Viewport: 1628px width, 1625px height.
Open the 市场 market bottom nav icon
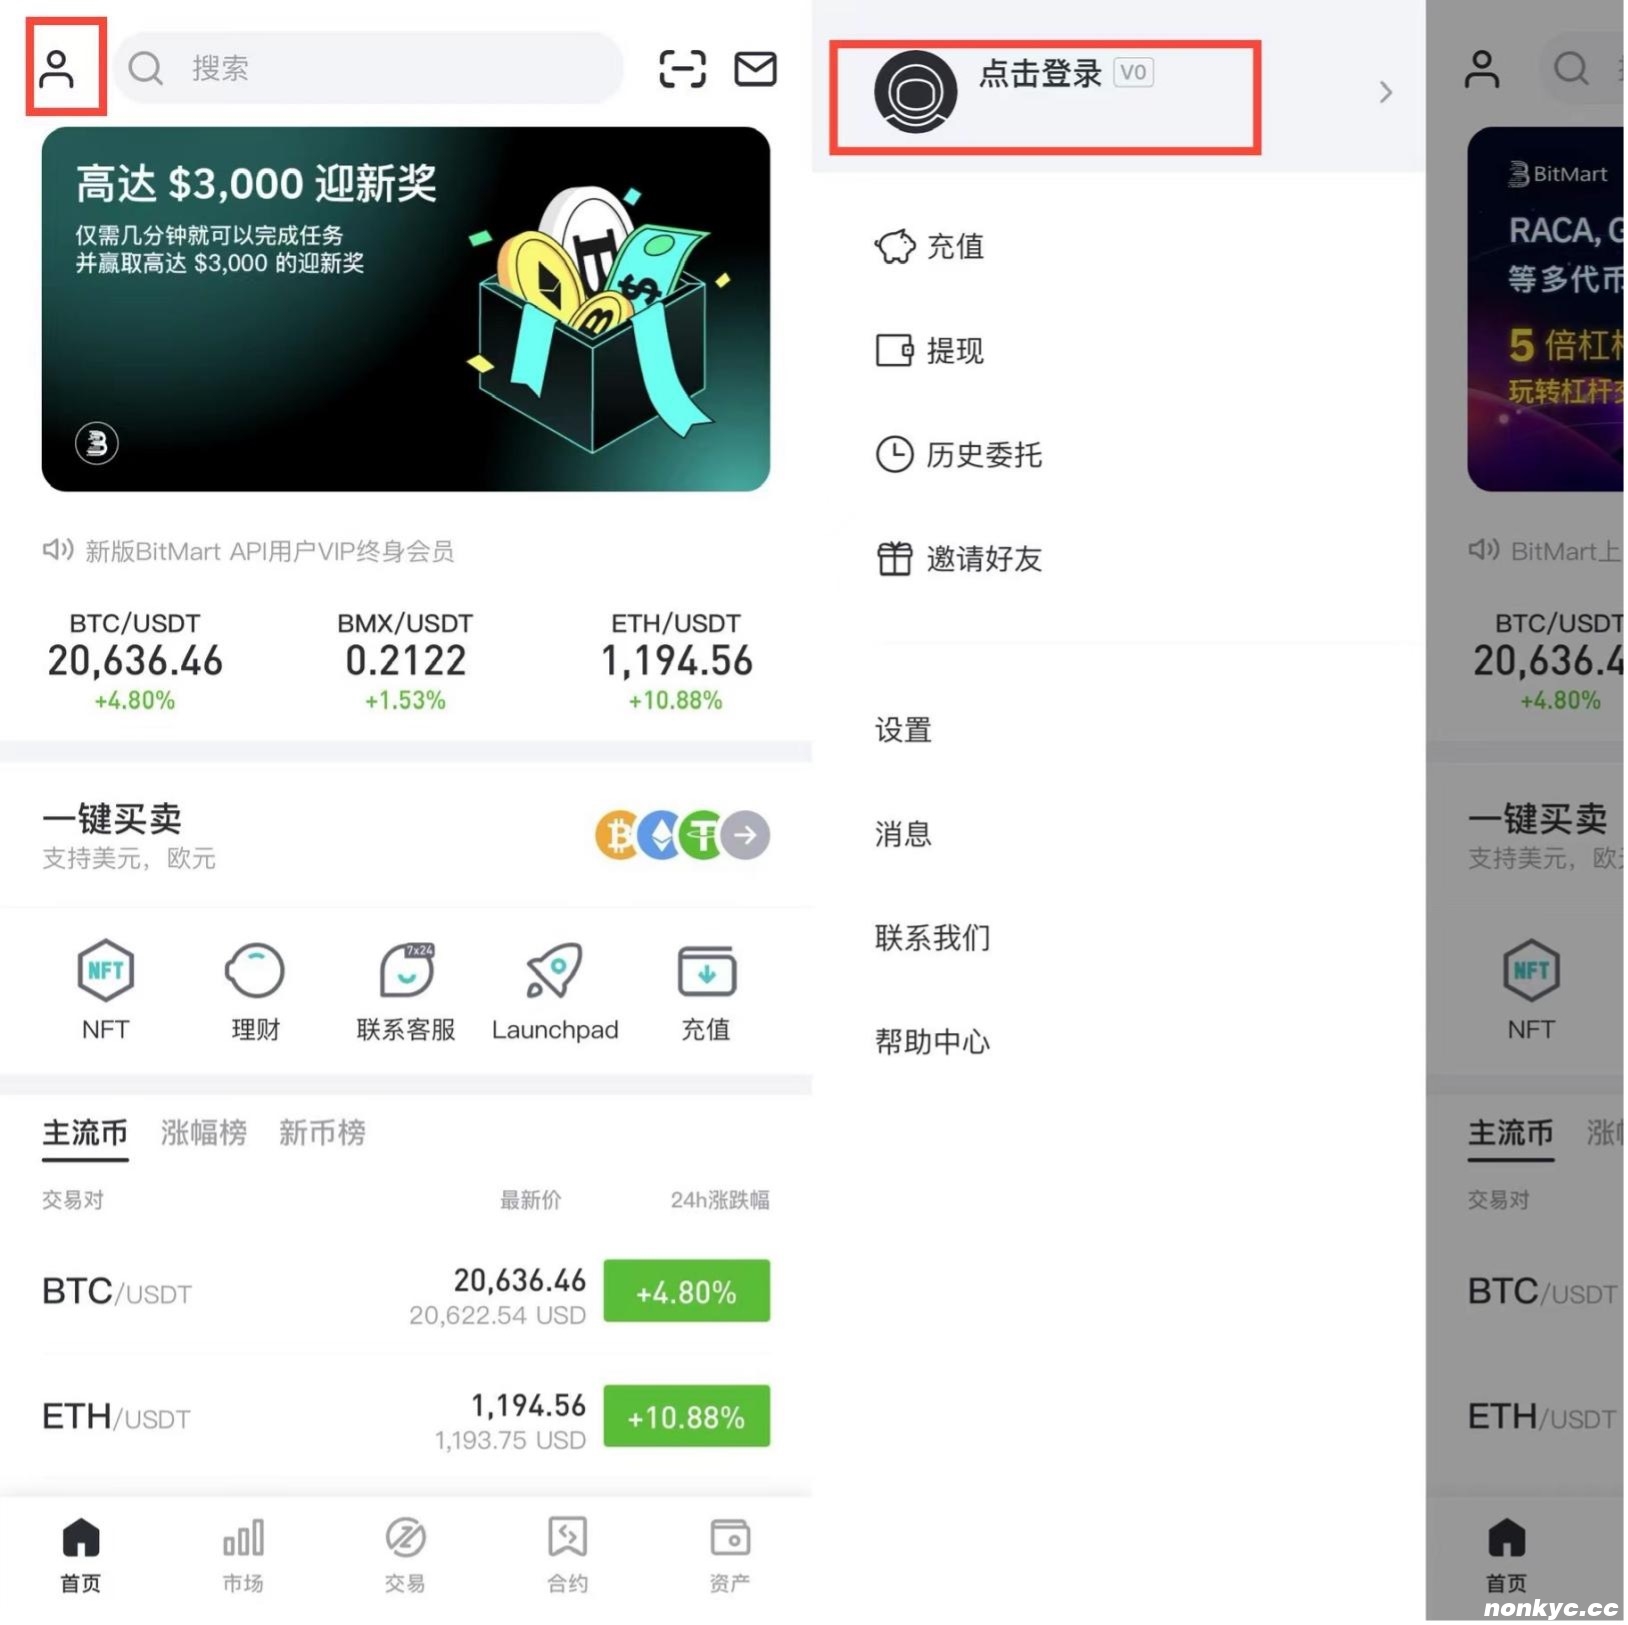click(x=243, y=1539)
